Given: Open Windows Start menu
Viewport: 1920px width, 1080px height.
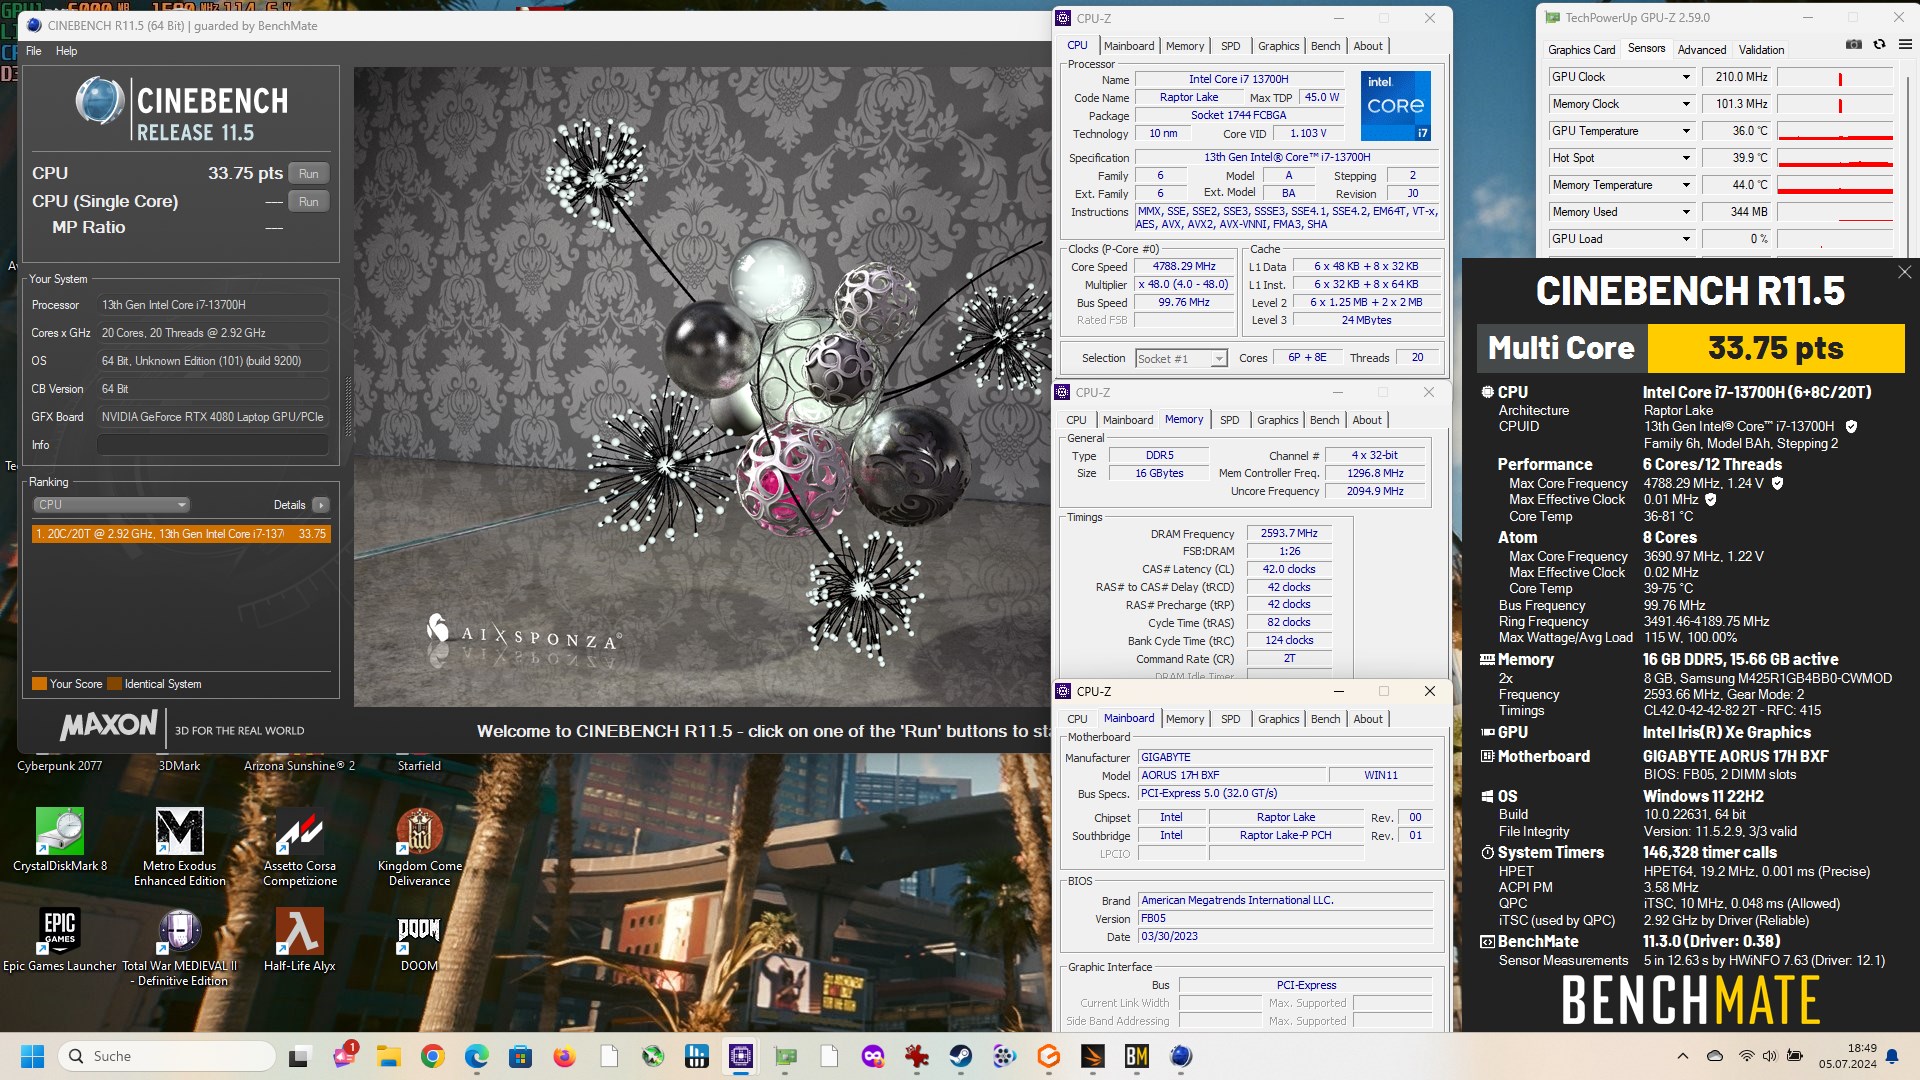Looking at the screenshot, I should 32,1056.
